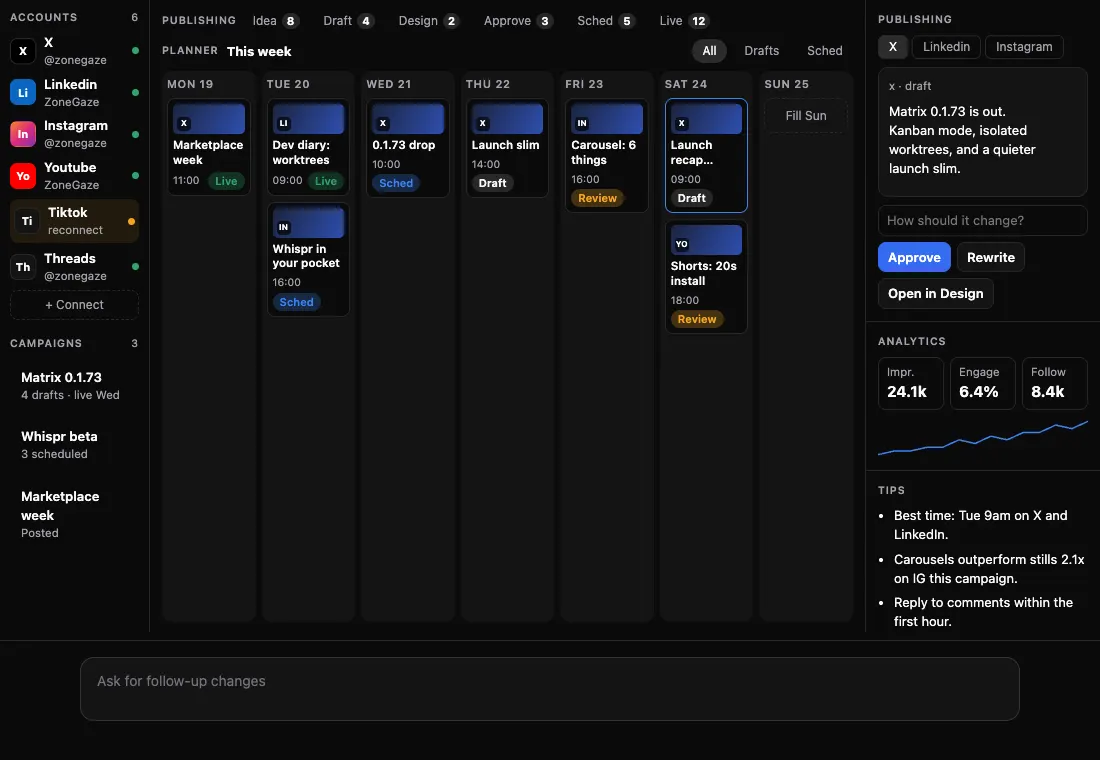Click X badge on 0.1.73 drop card

383,123
